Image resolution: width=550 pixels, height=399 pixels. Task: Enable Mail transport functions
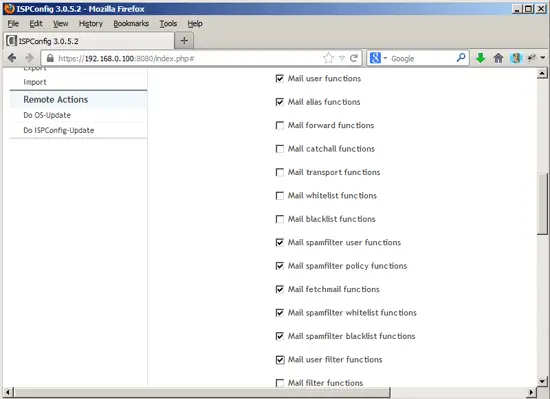tap(280, 172)
